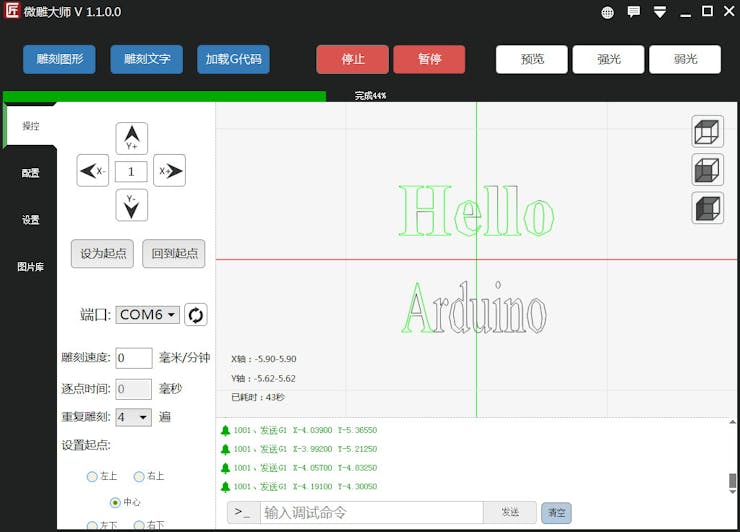Click the 已耗时 43秒 elapsed time text
The image size is (740, 532).
pyautogui.click(x=258, y=397)
